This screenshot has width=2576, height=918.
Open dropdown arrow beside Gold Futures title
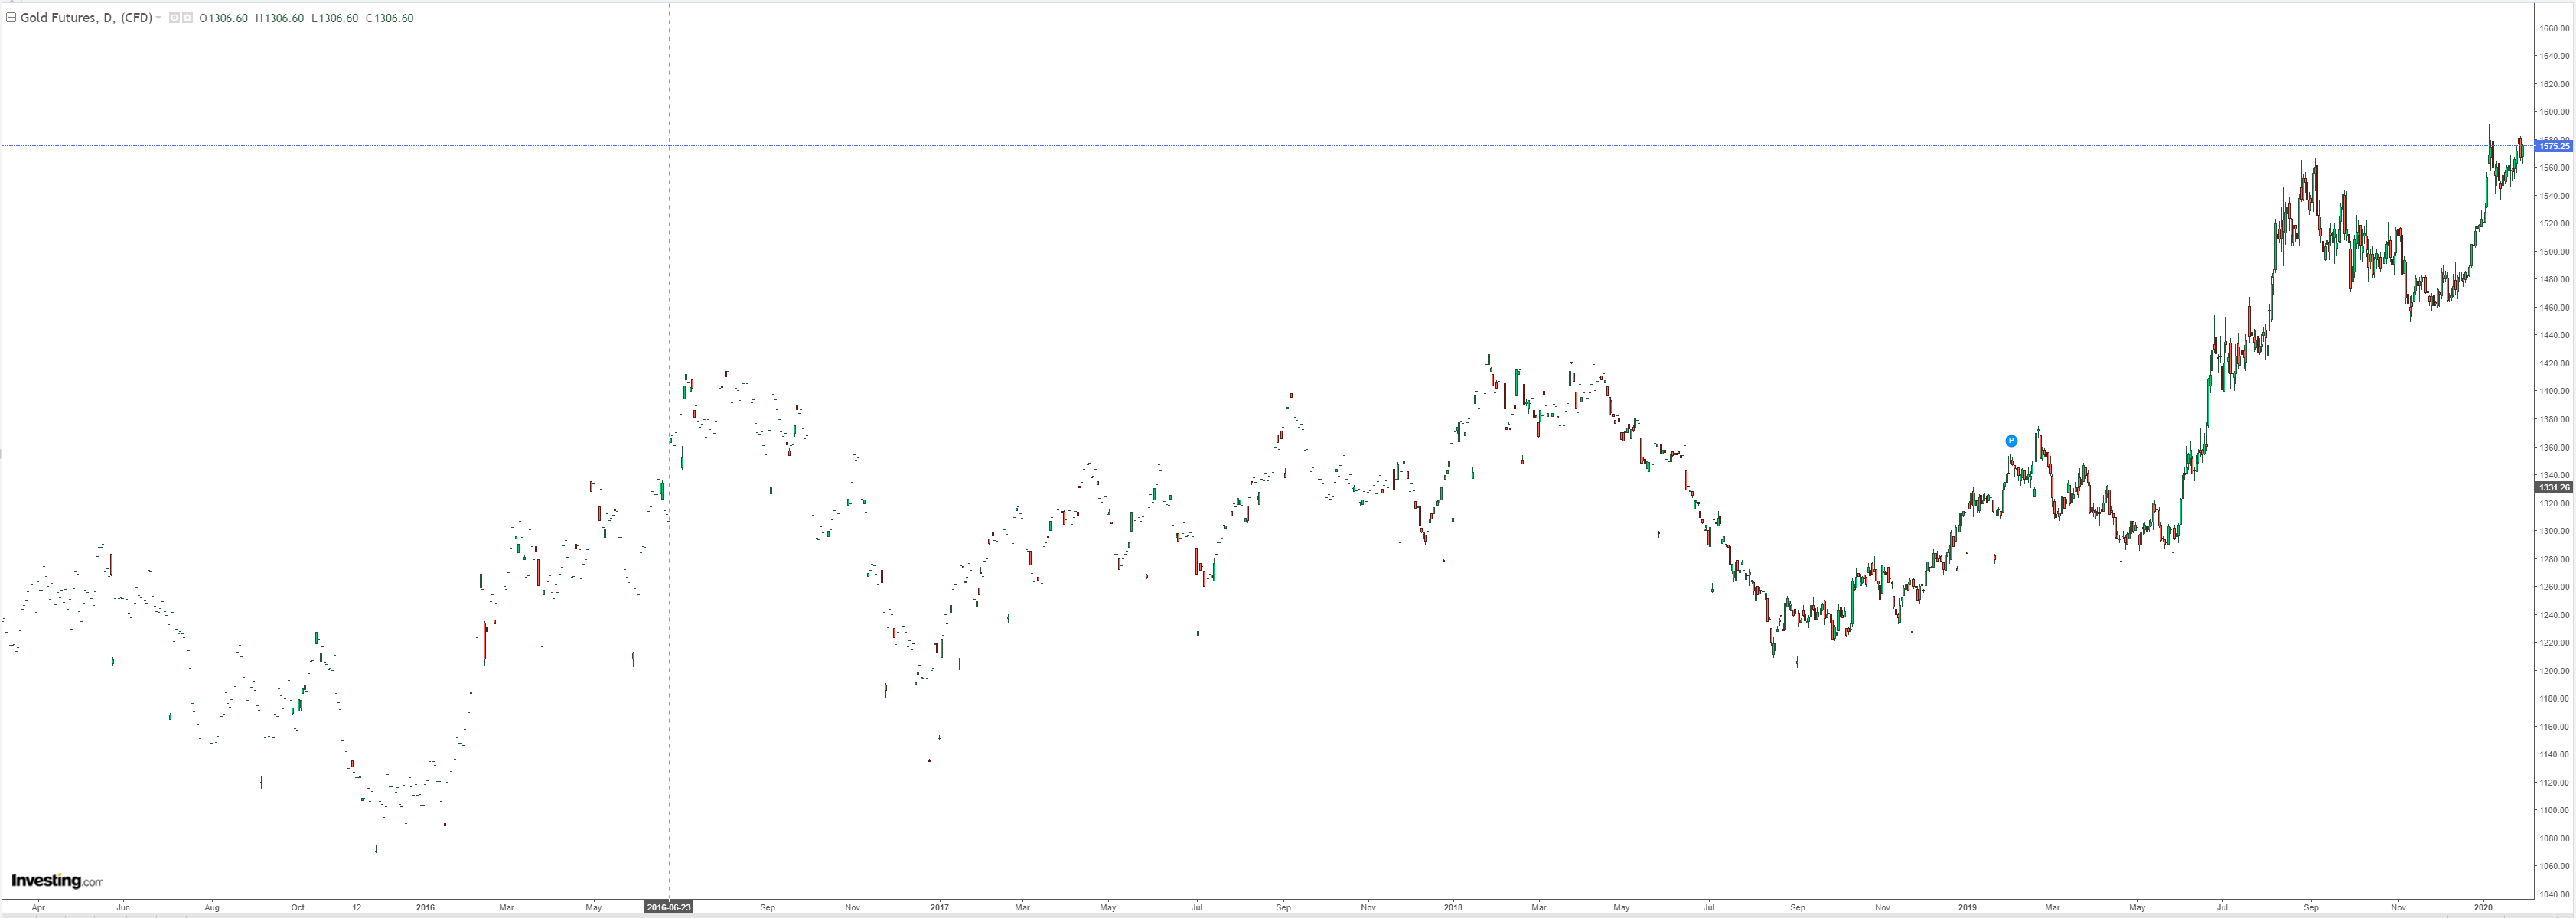pyautogui.click(x=159, y=18)
